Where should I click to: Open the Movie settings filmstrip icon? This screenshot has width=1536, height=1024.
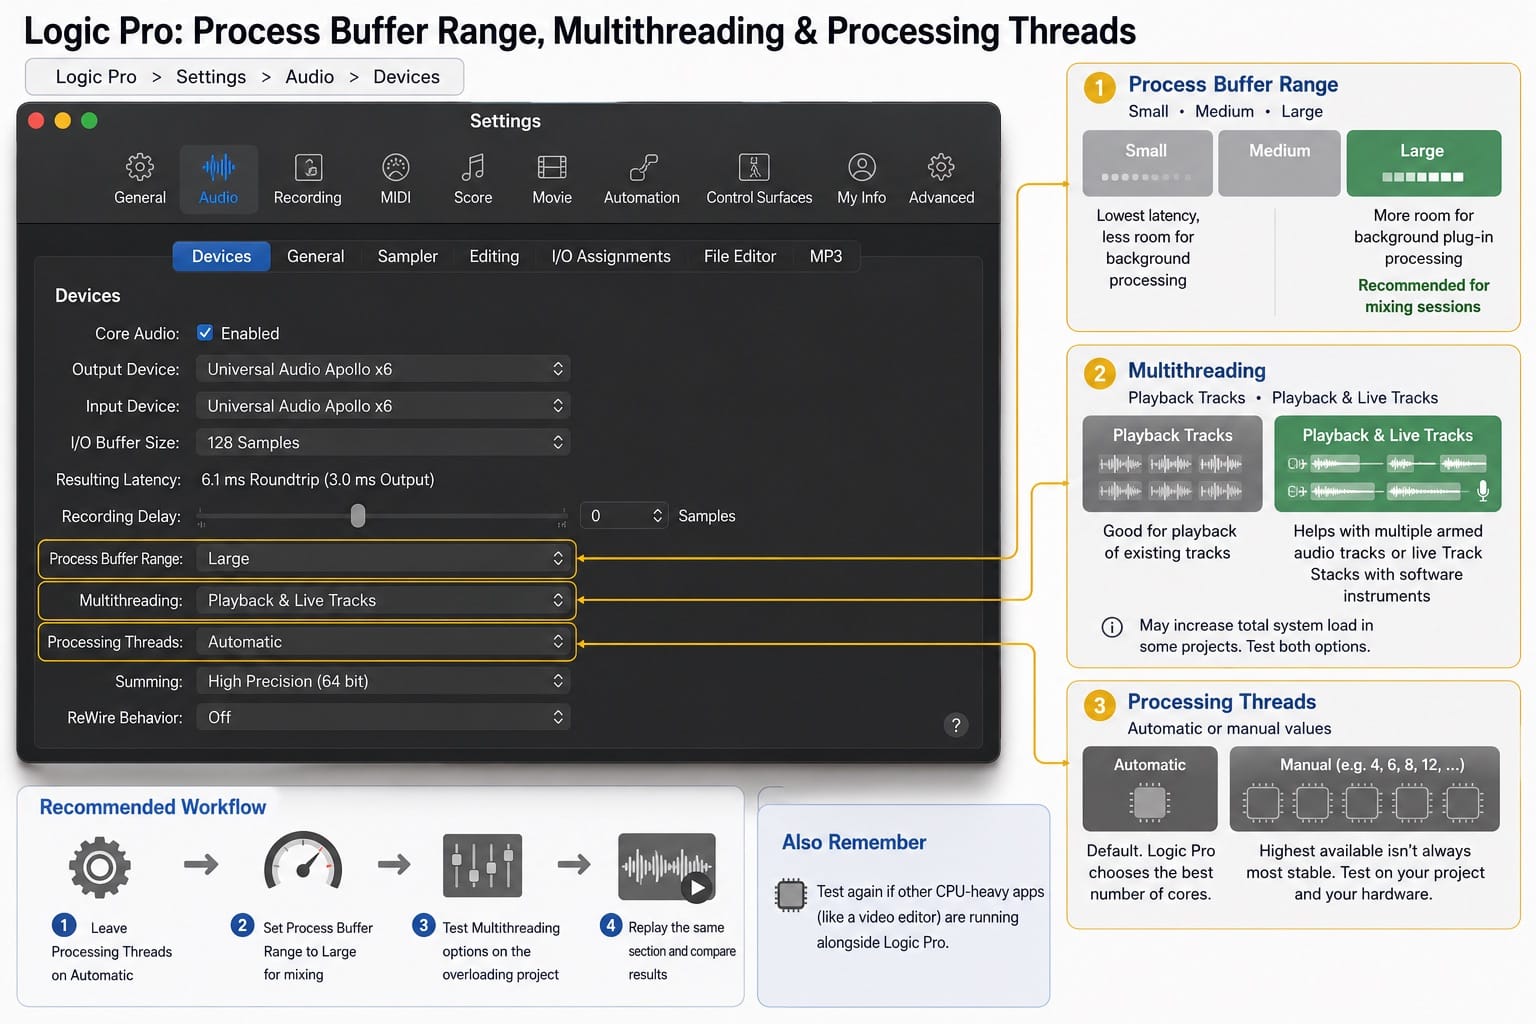(x=552, y=167)
